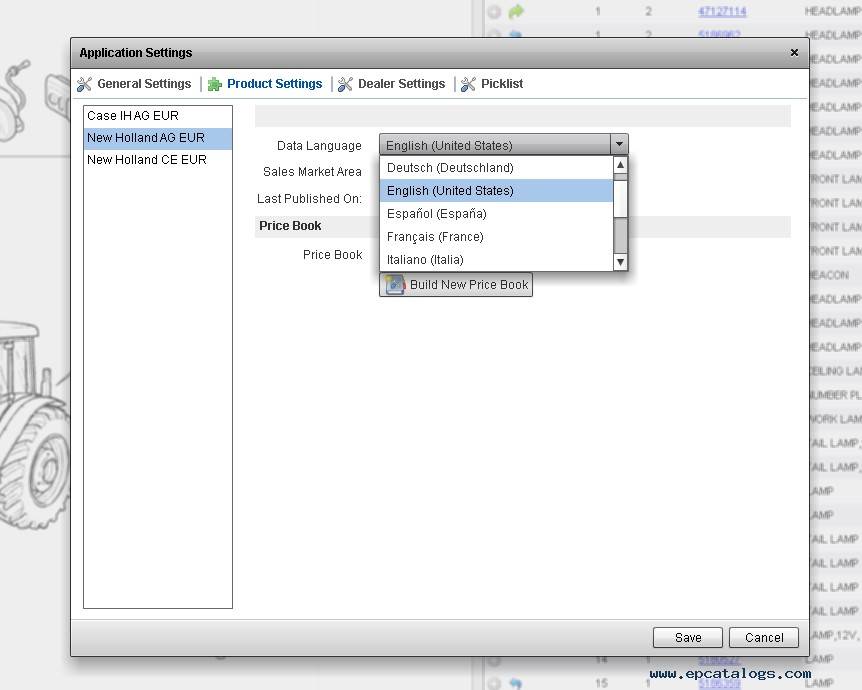This screenshot has height=690, width=862.
Task: Choose Deutsch (Deutschland) from language list
Action: pos(450,168)
